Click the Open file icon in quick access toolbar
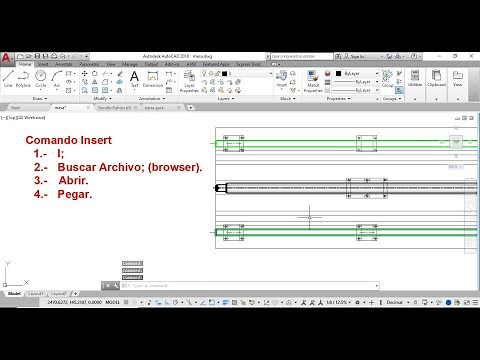The image size is (480, 360). [x=29, y=56]
